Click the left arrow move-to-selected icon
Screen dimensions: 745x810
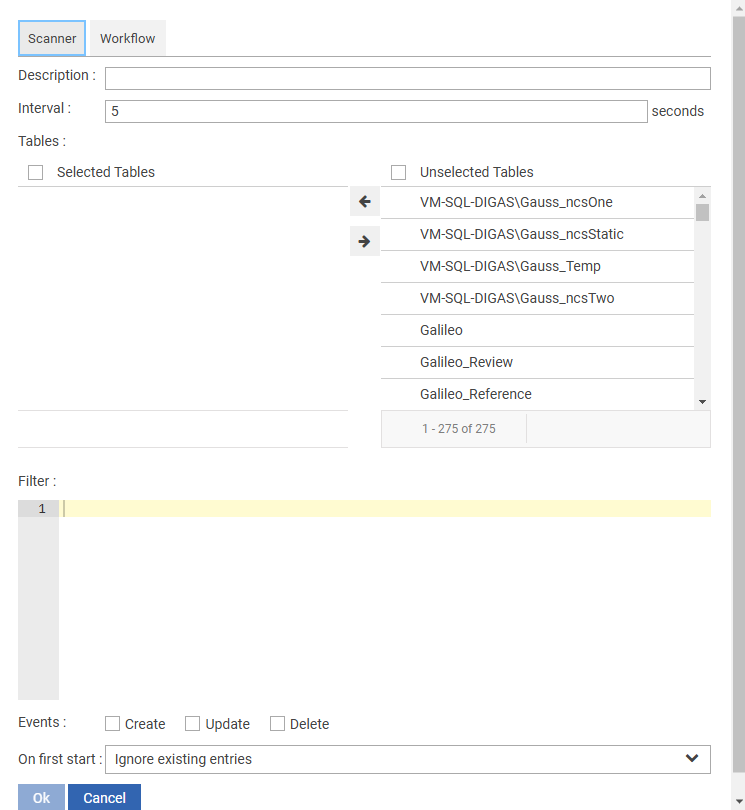[364, 202]
